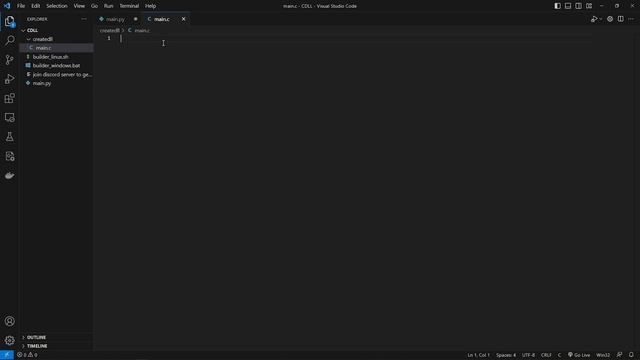Open the Search view
The width and height of the screenshot is (640, 360).
(9, 40)
